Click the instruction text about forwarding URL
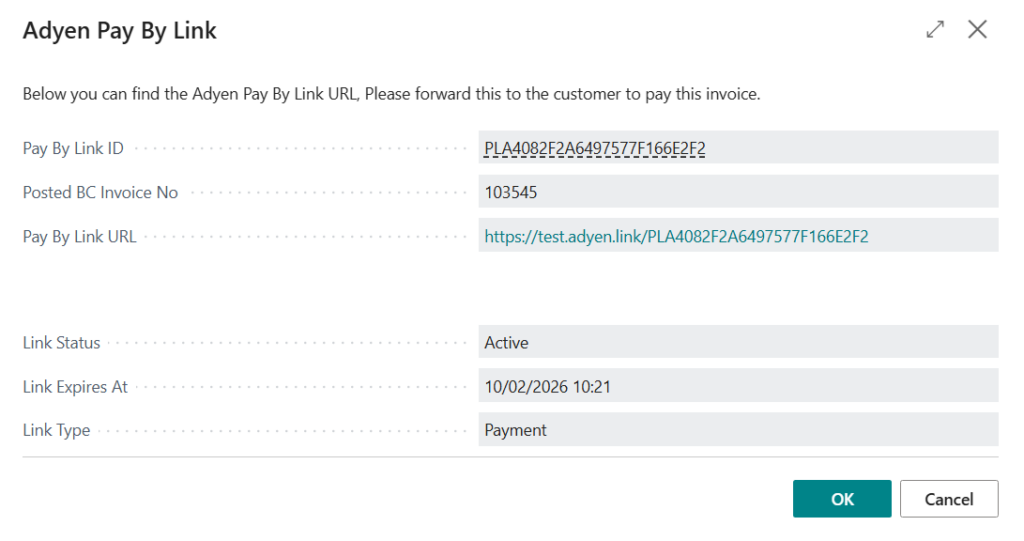 [391, 95]
